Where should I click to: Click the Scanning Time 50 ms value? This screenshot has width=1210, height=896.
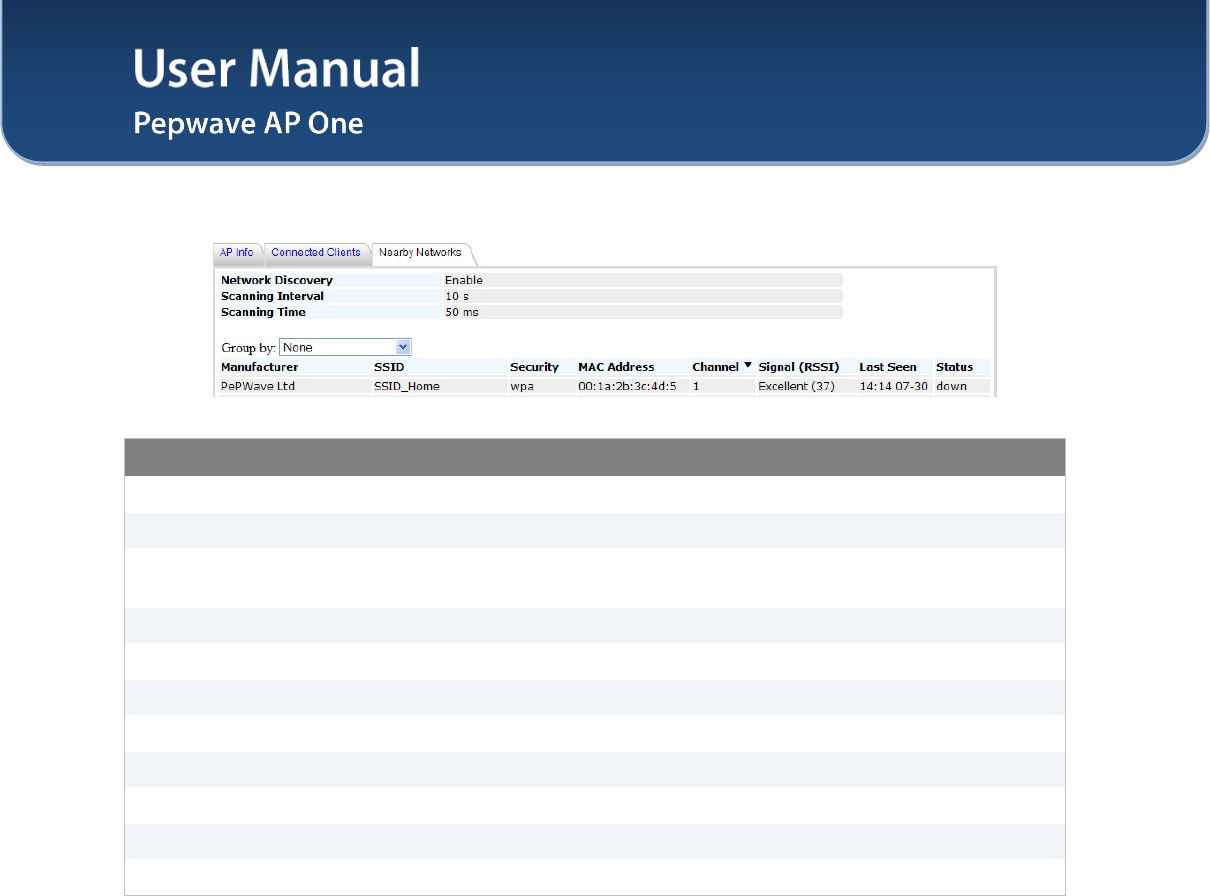(643, 312)
